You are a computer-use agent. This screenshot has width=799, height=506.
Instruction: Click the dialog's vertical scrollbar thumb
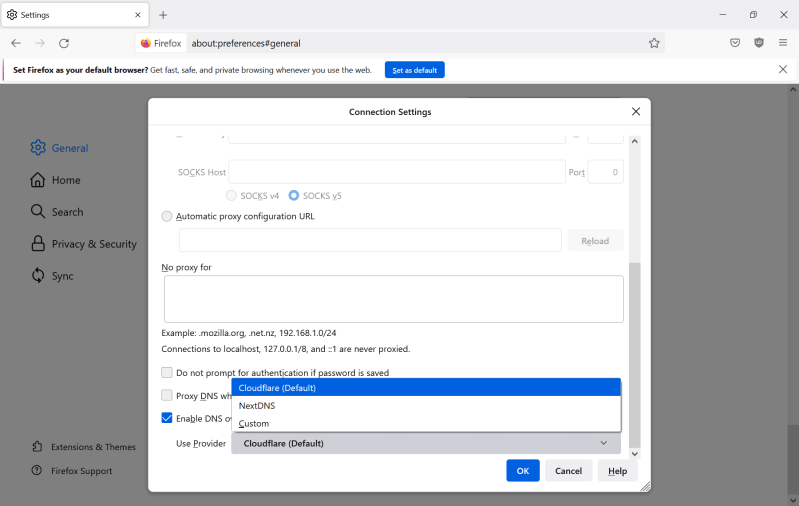[x=634, y=355]
